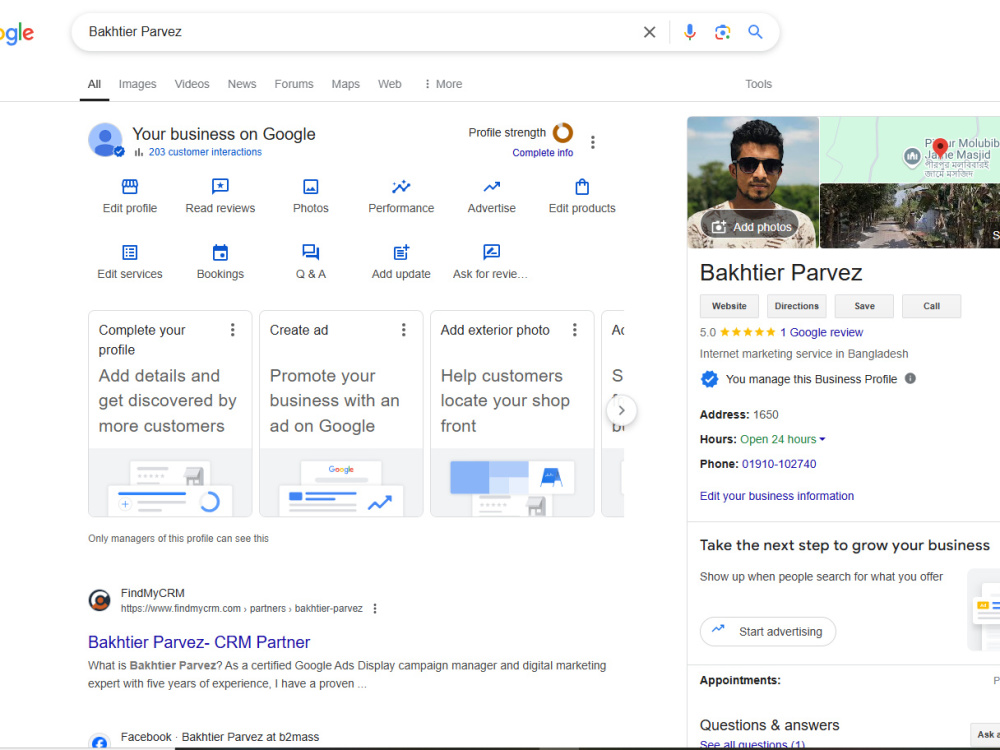
Task: Click the Facebook result favicon
Action: 99,742
